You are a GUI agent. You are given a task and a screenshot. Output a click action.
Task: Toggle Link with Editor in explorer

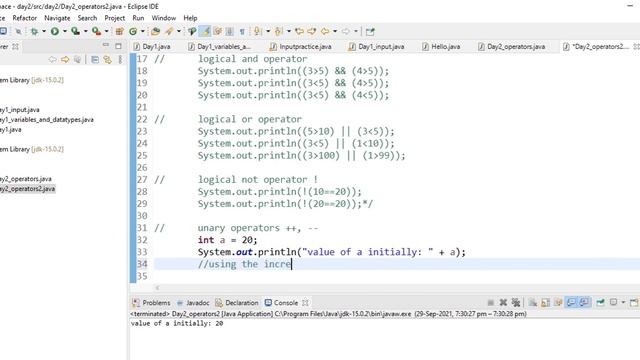[107, 60]
